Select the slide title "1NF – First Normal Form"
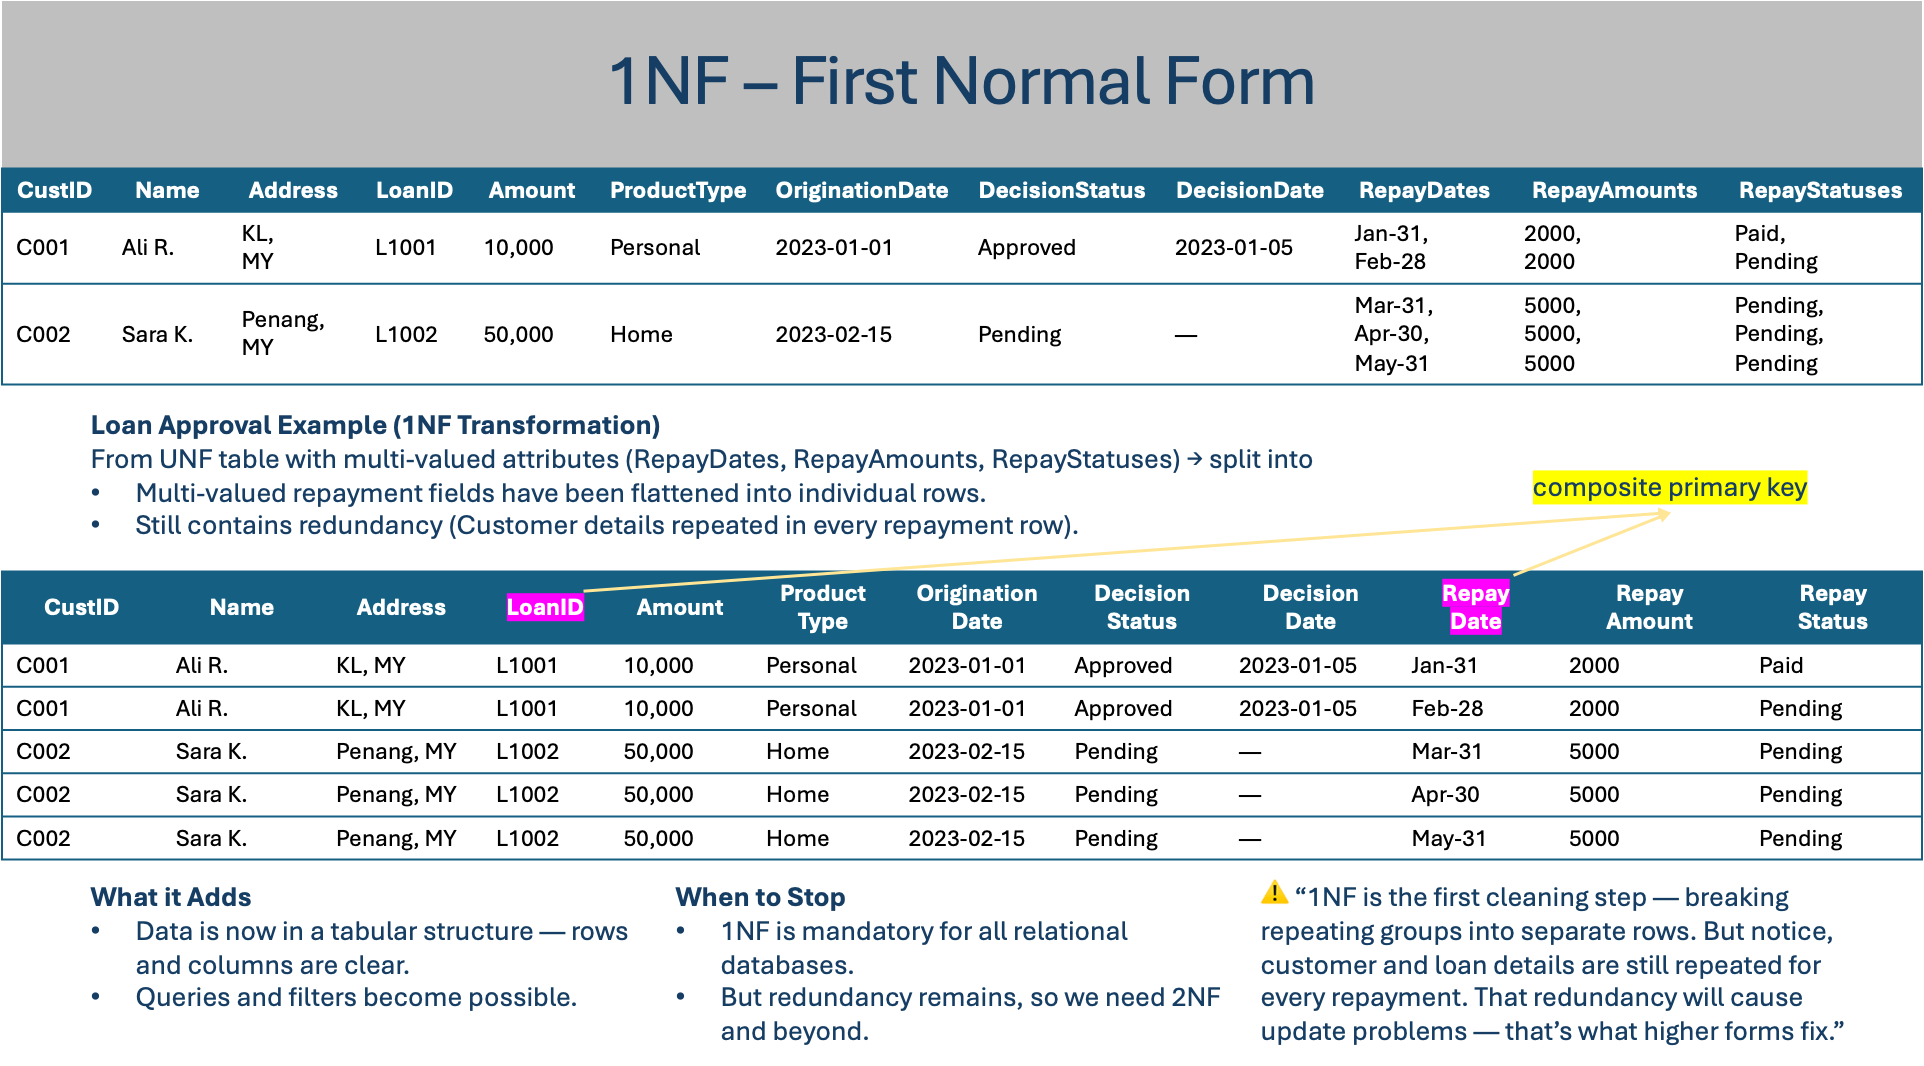 point(961,81)
